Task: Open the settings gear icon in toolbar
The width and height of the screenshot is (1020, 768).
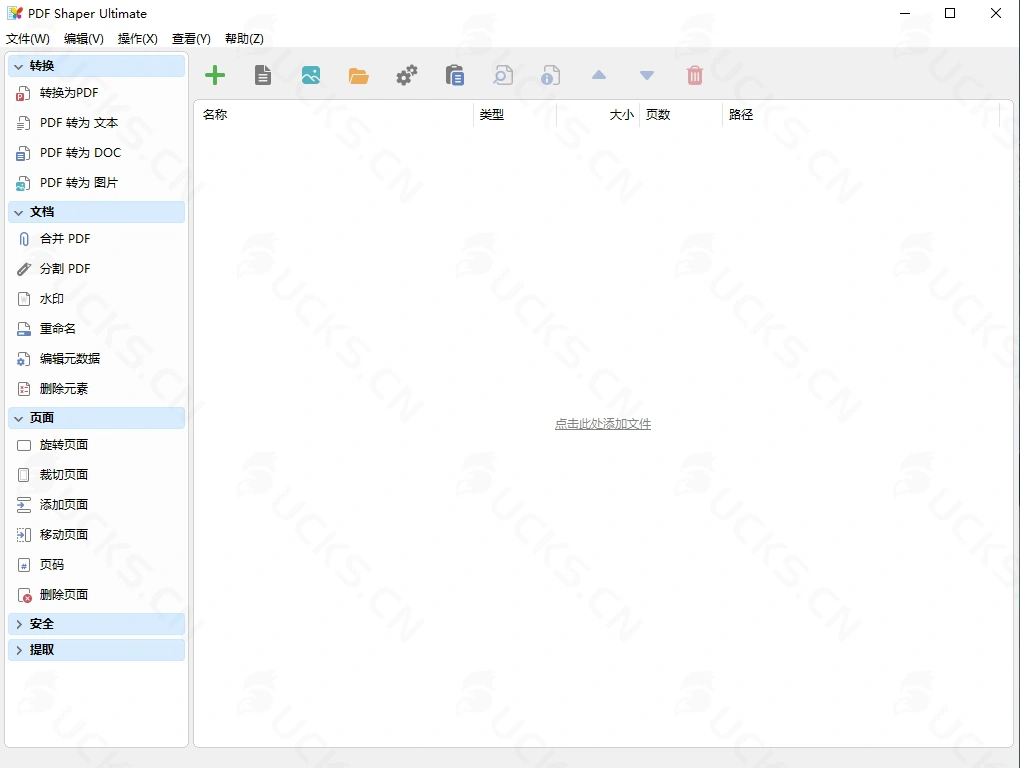Action: 406,74
